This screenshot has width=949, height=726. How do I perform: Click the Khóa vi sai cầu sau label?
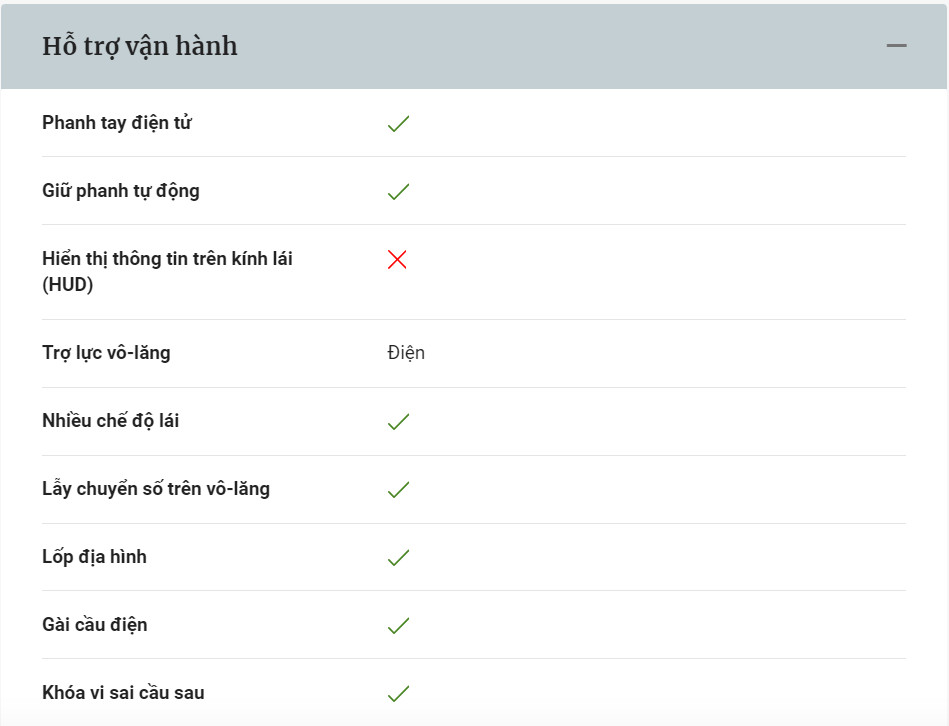point(123,693)
